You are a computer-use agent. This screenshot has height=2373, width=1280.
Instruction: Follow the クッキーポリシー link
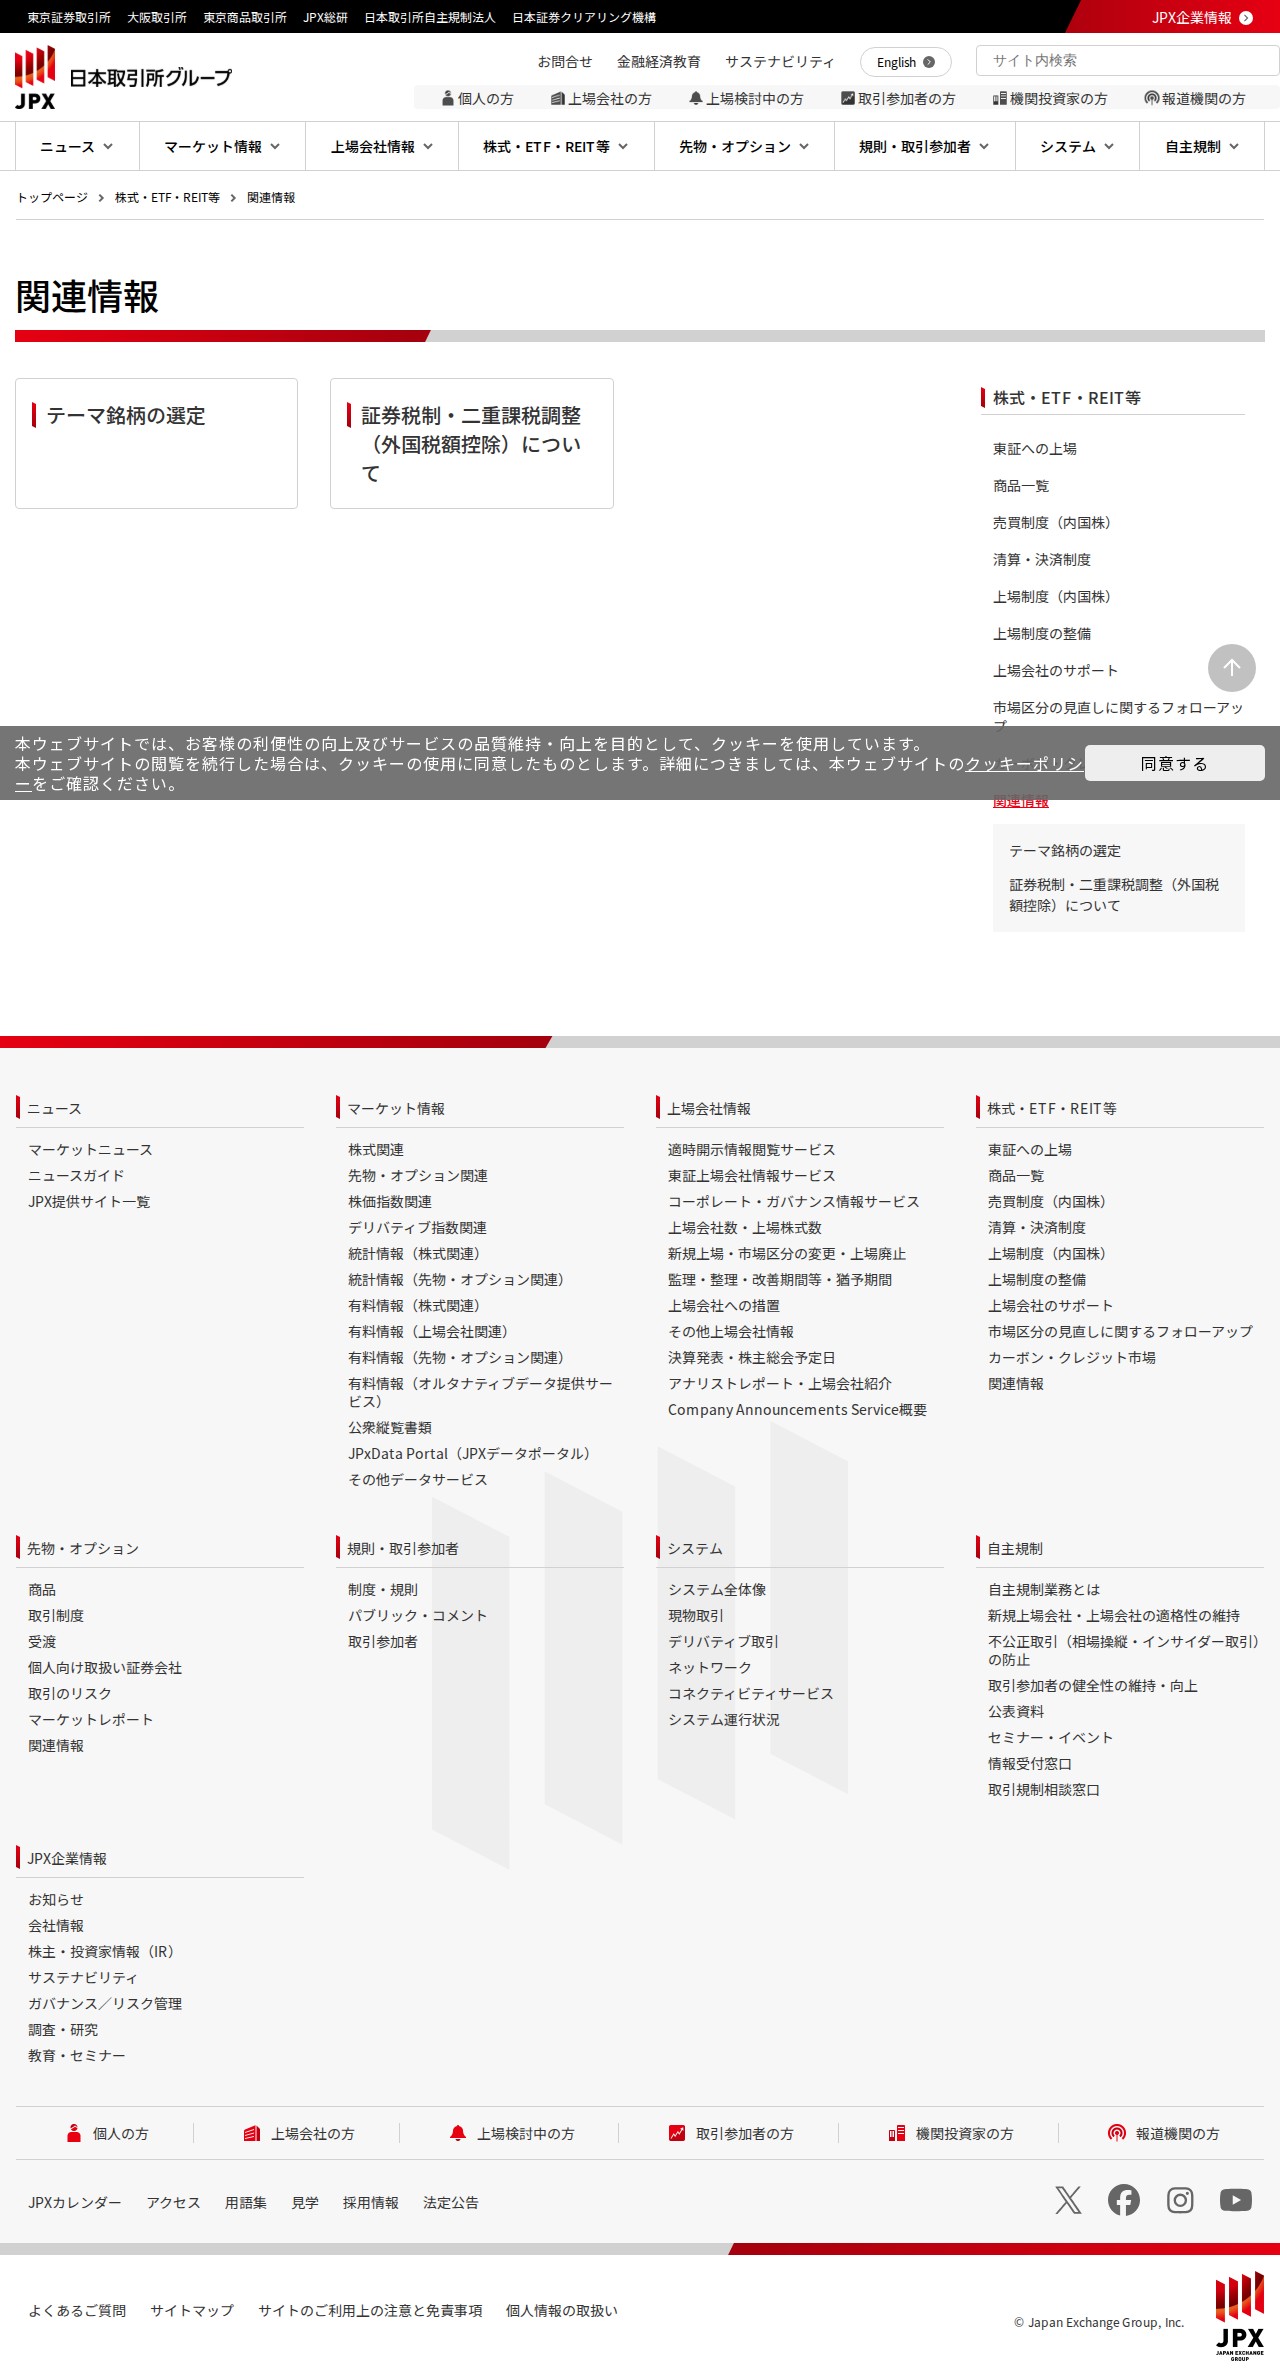click(x=1024, y=764)
